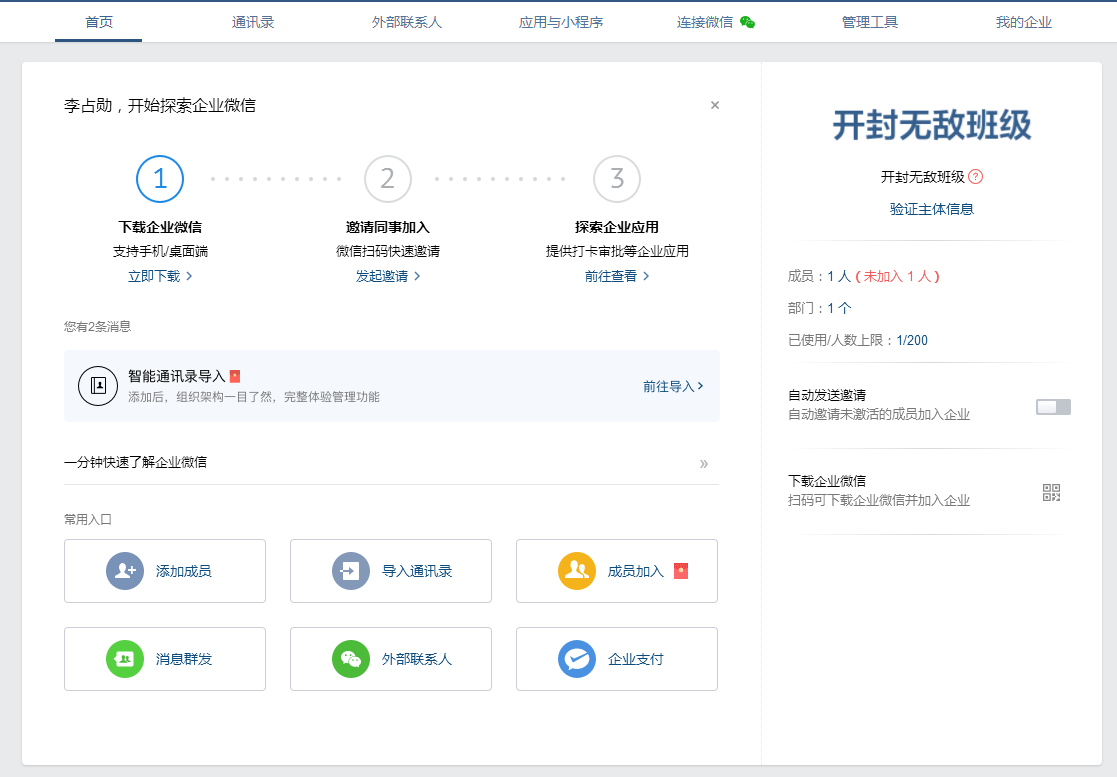Click the 智能通讯录导入 contact book icon
The height and width of the screenshot is (777, 1117).
(x=98, y=386)
